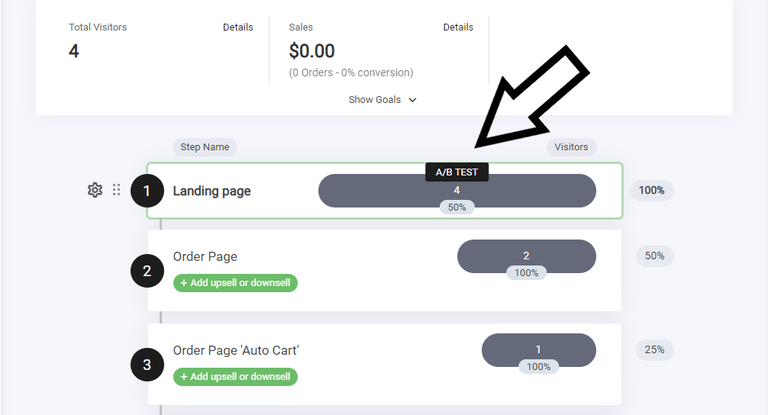
Task: Open Landing page step settings gear
Action: coord(95,190)
